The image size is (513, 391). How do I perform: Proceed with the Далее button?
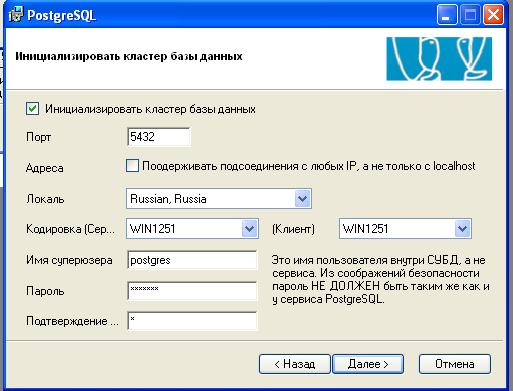[x=368, y=364]
